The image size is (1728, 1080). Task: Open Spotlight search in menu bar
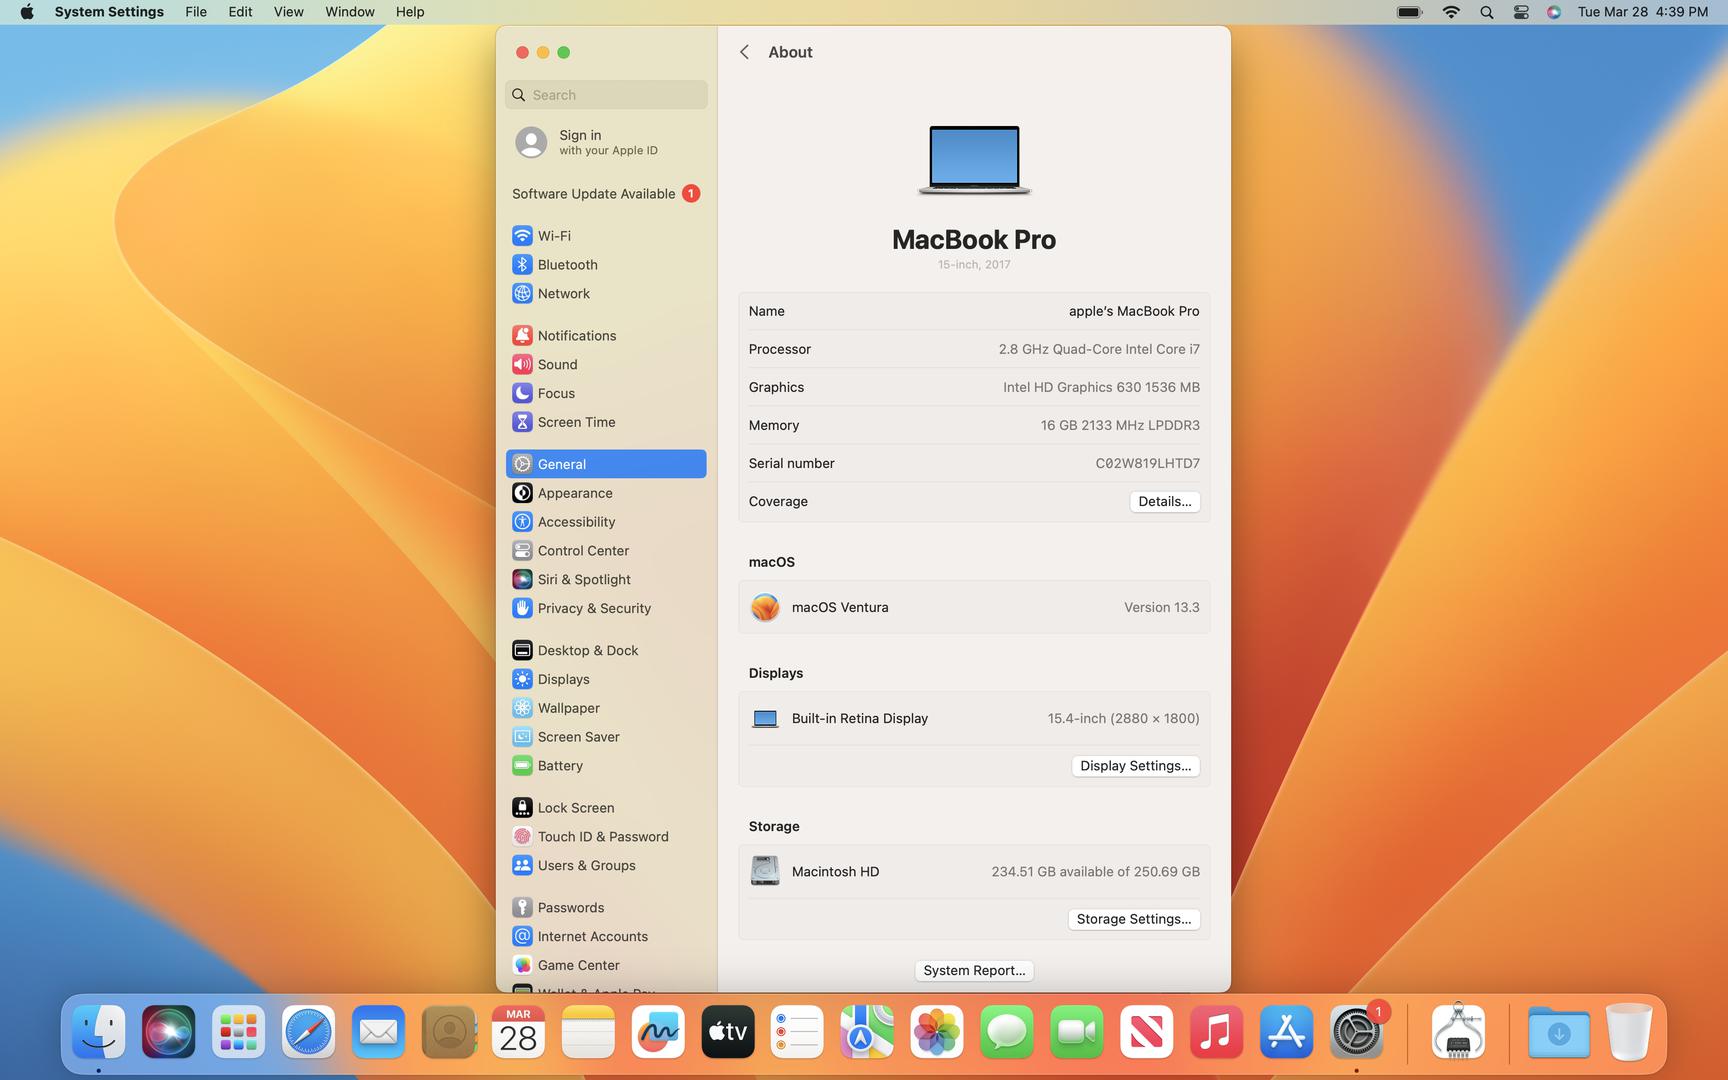(1487, 12)
